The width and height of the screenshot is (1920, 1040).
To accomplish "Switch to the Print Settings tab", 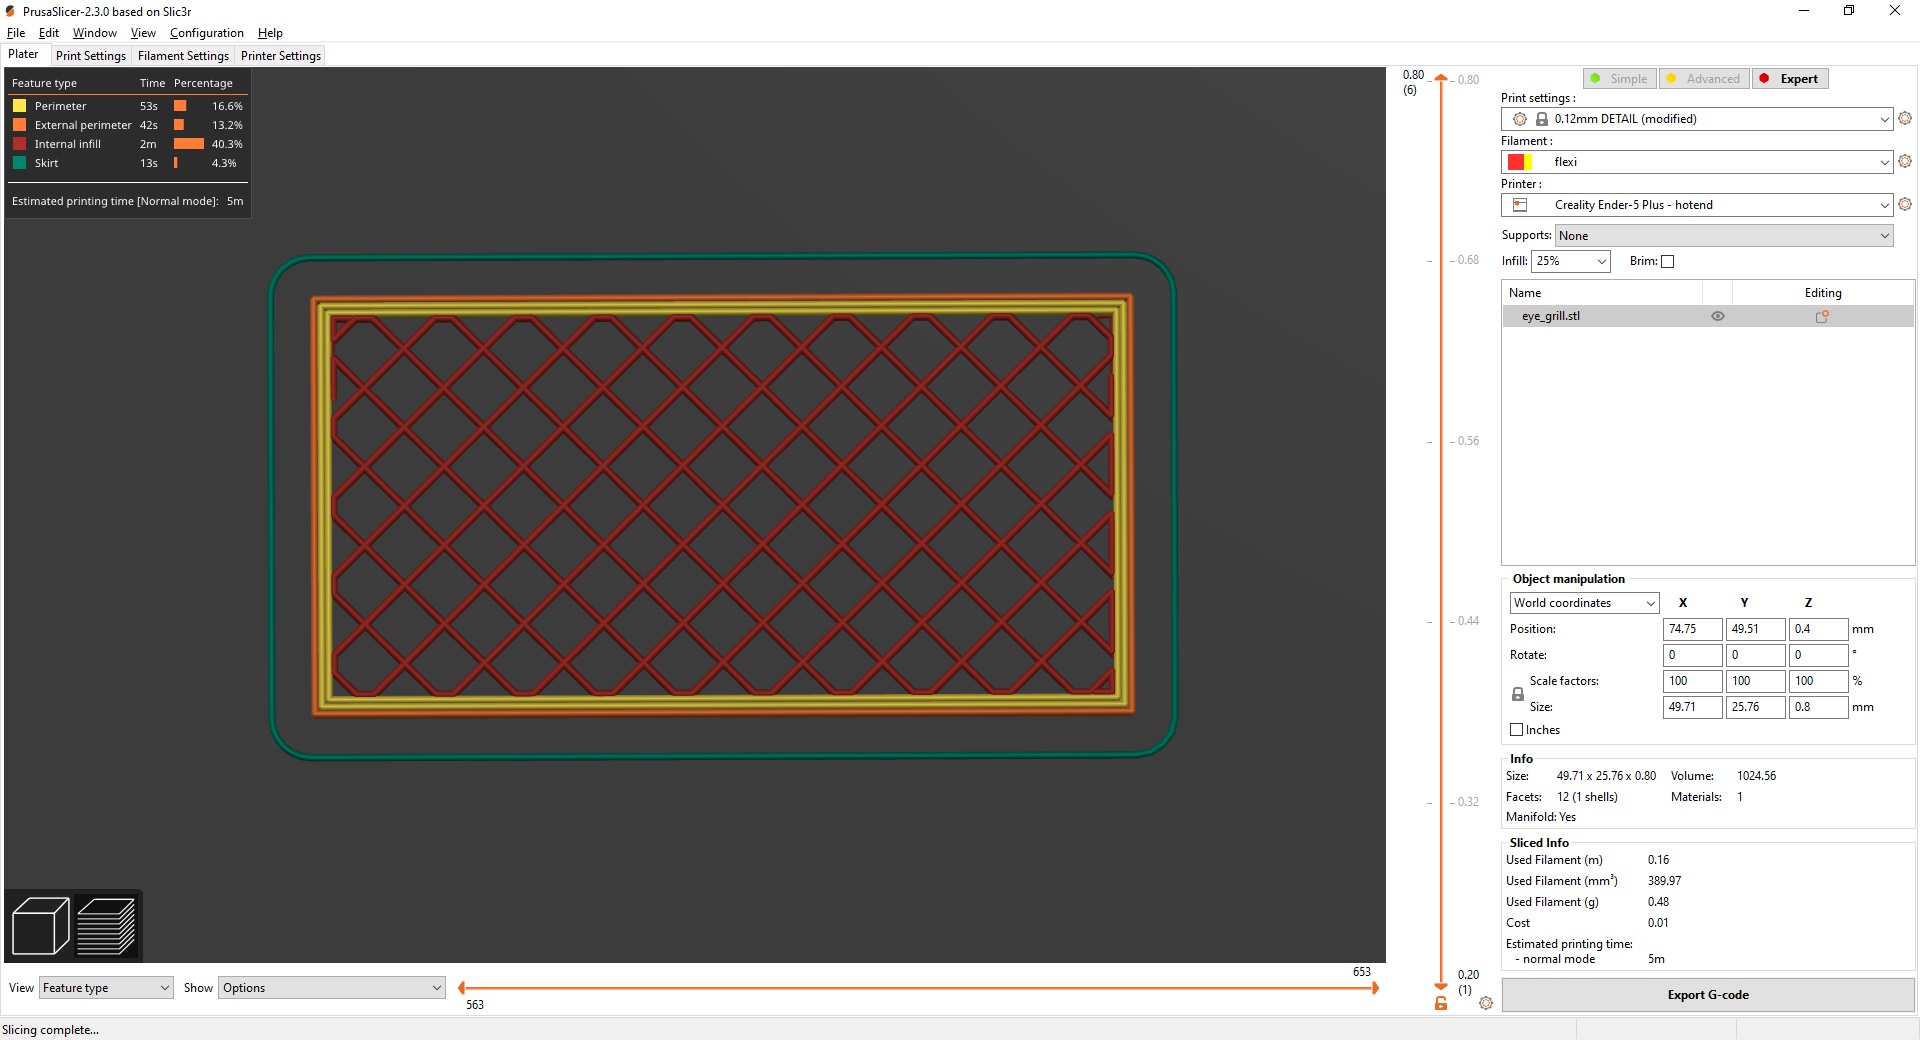I will [91, 56].
